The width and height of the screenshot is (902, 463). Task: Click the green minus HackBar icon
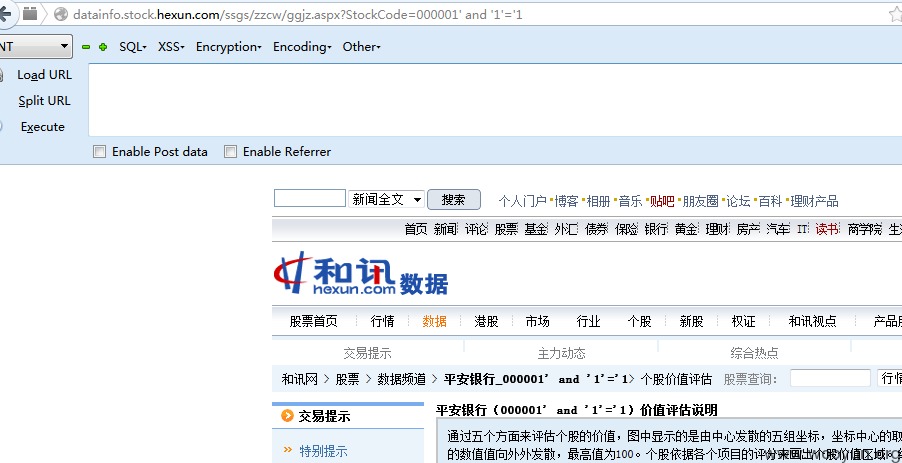86,47
